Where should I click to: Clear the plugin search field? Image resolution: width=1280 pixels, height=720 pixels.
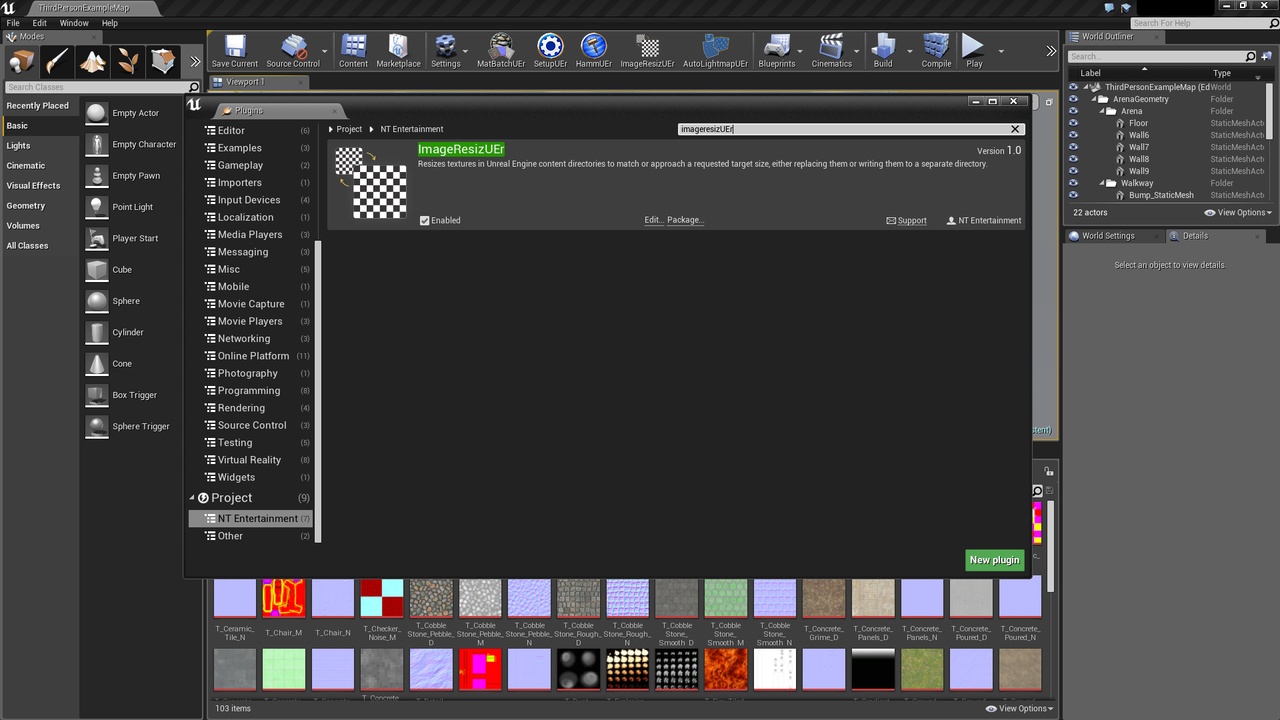[x=1015, y=129]
